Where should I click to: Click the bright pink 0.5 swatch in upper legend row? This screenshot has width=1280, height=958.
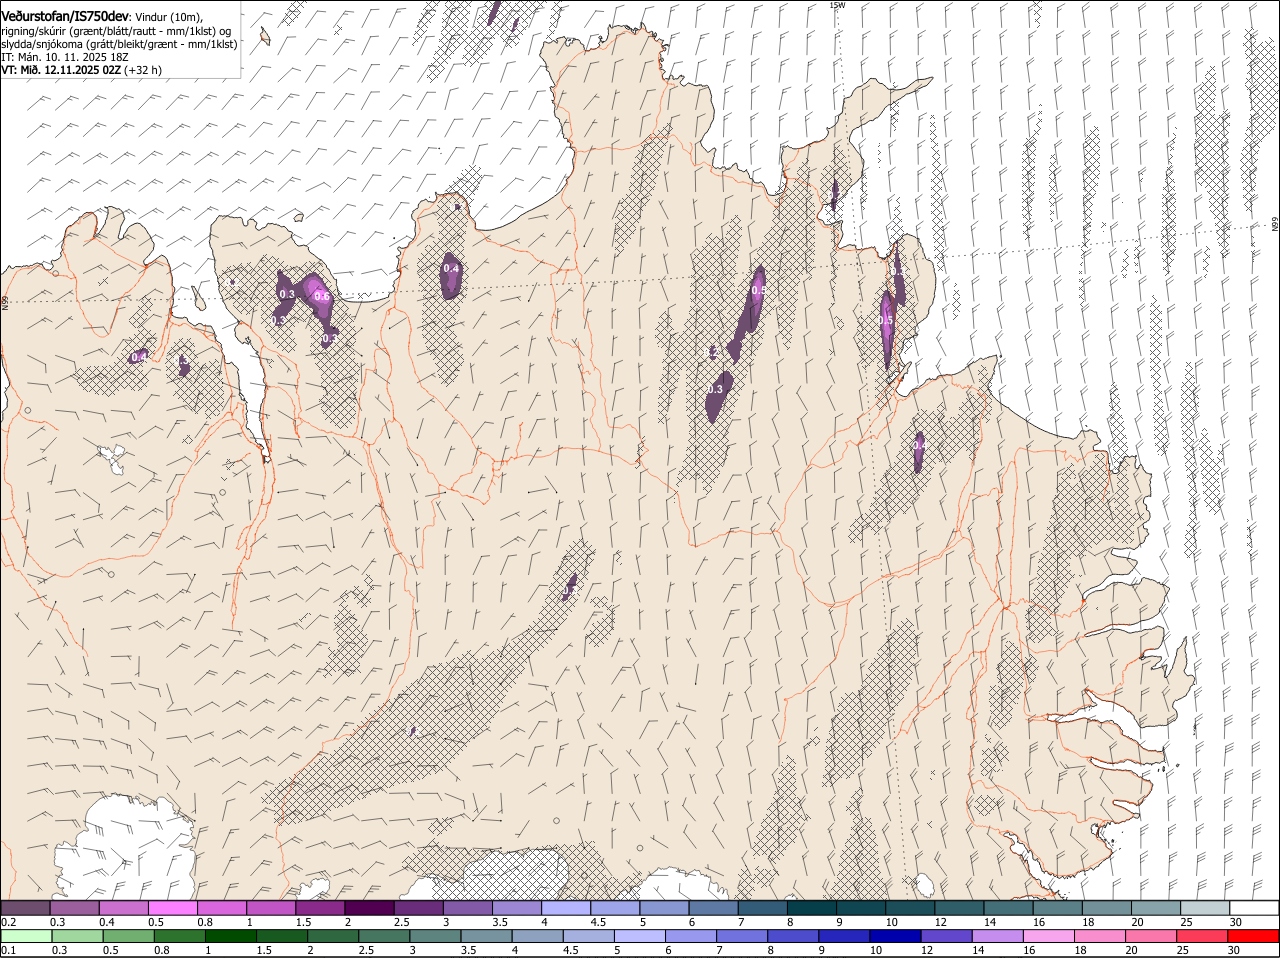[x=173, y=907]
